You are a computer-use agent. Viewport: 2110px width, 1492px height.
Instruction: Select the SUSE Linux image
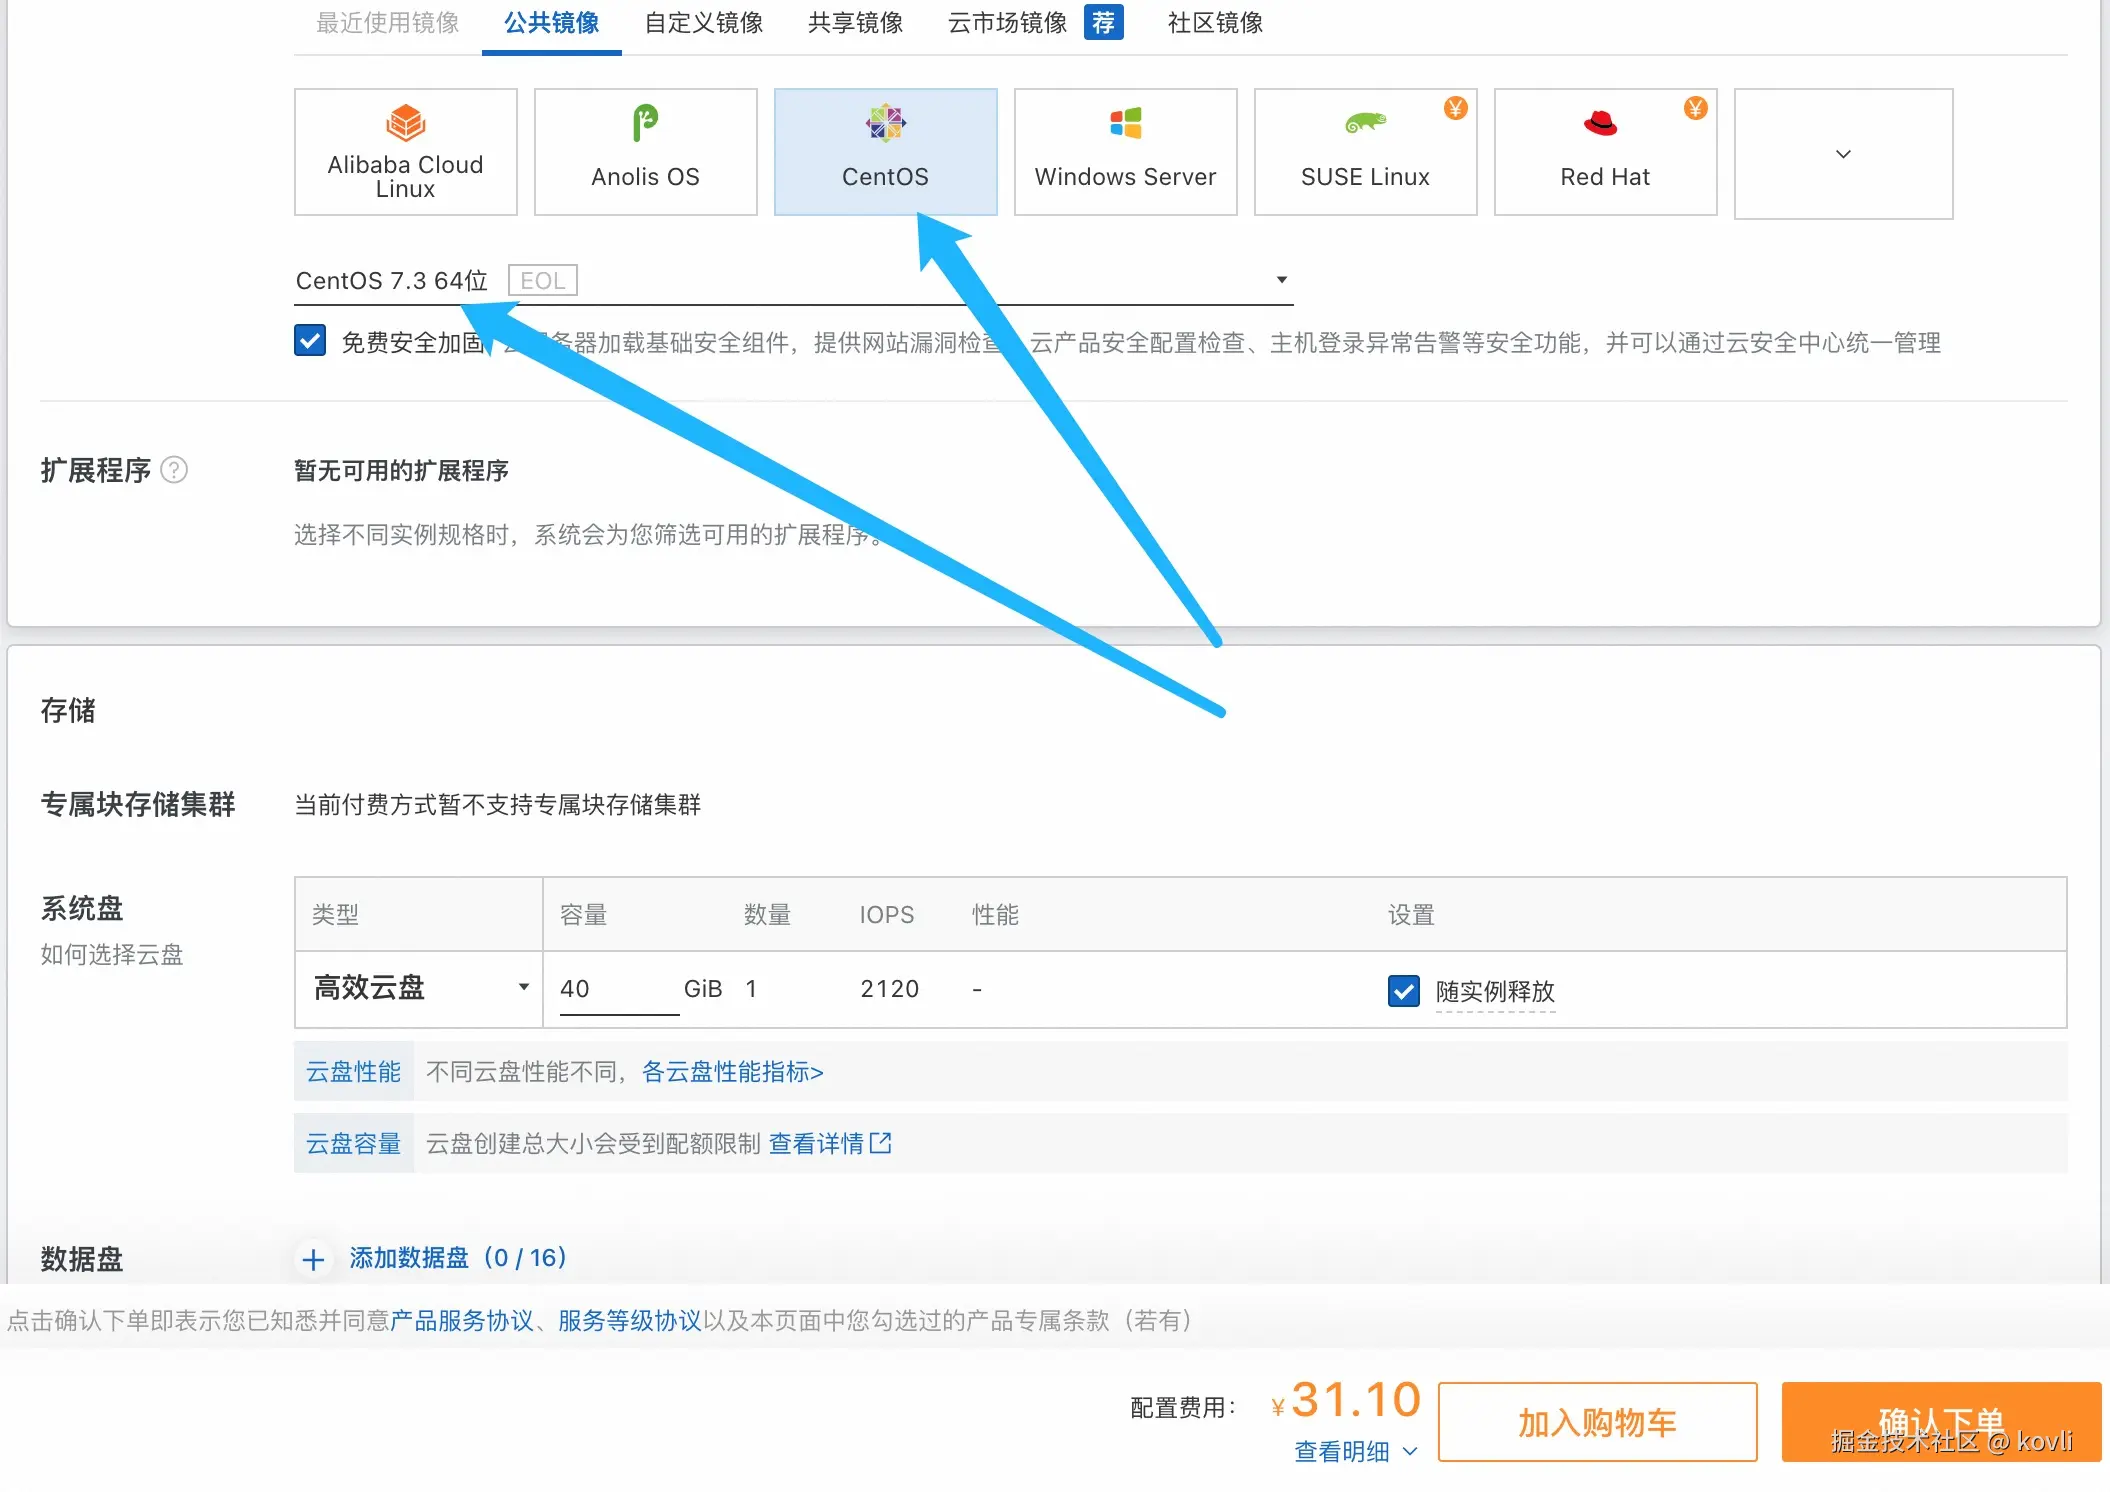(x=1364, y=150)
